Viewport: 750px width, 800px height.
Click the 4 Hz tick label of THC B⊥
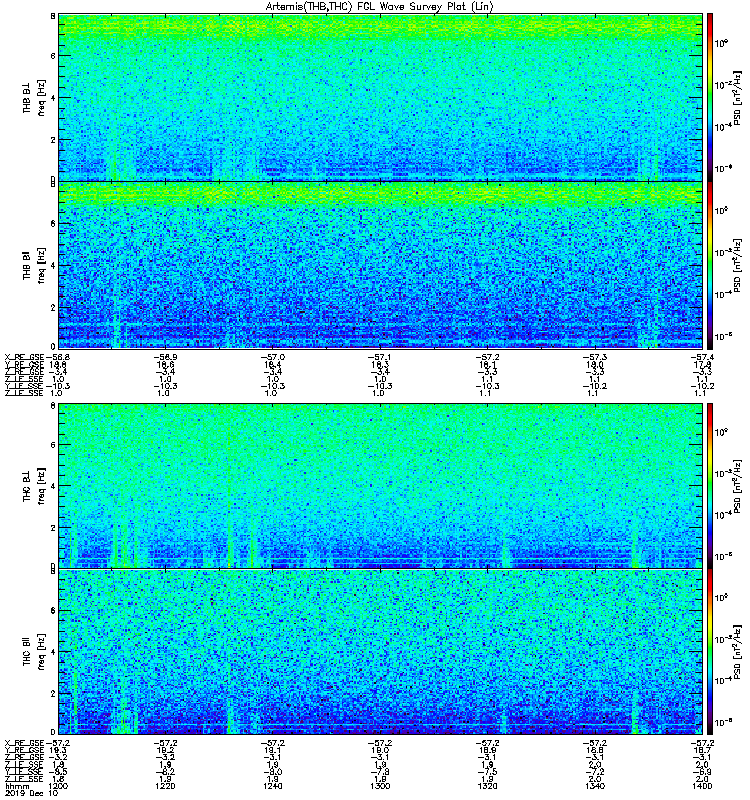pos(53,486)
